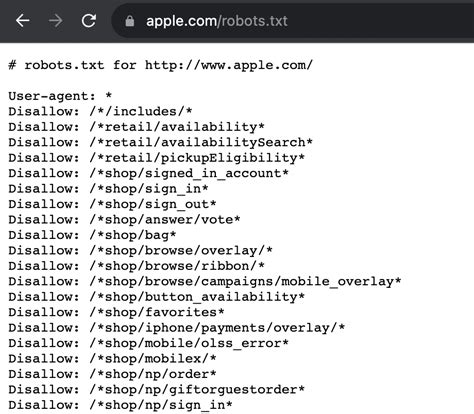
Task: Reload the page with refresh icon
Action: [x=89, y=21]
